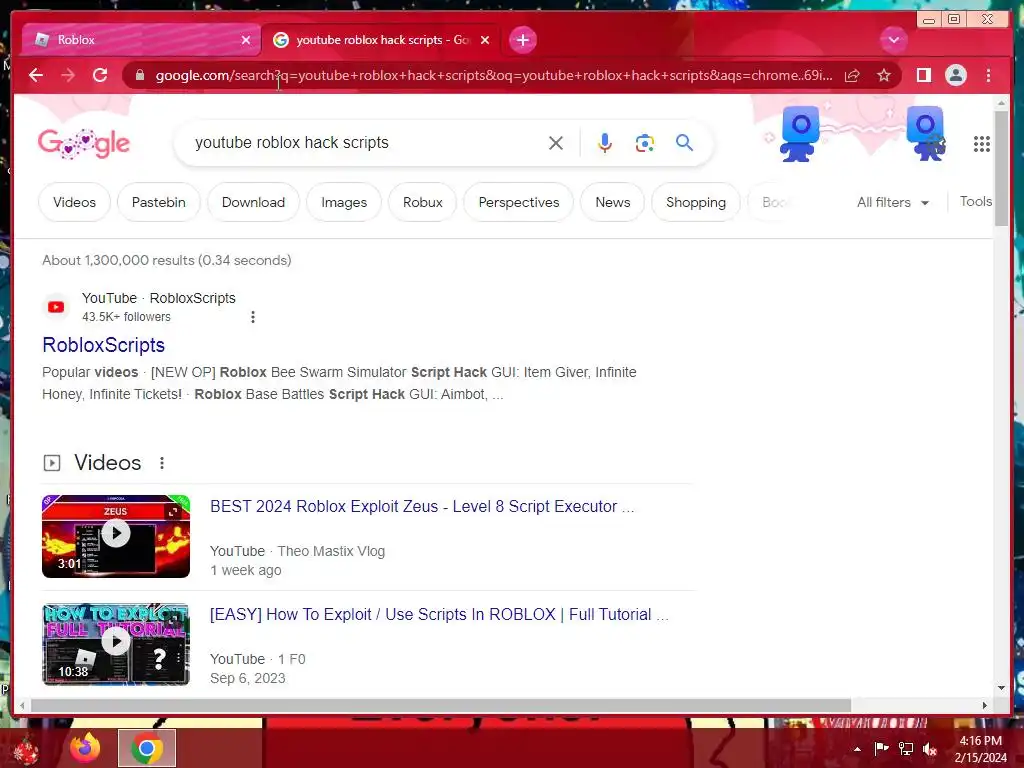1024x768 pixels.
Task: Play the How To Exploit tutorial thumbnail
Action: coord(116,644)
